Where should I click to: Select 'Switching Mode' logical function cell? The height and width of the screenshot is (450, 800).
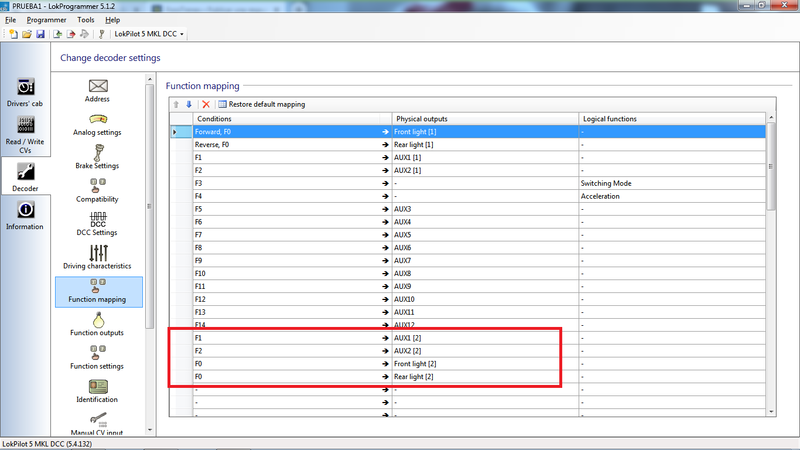(x=672, y=183)
